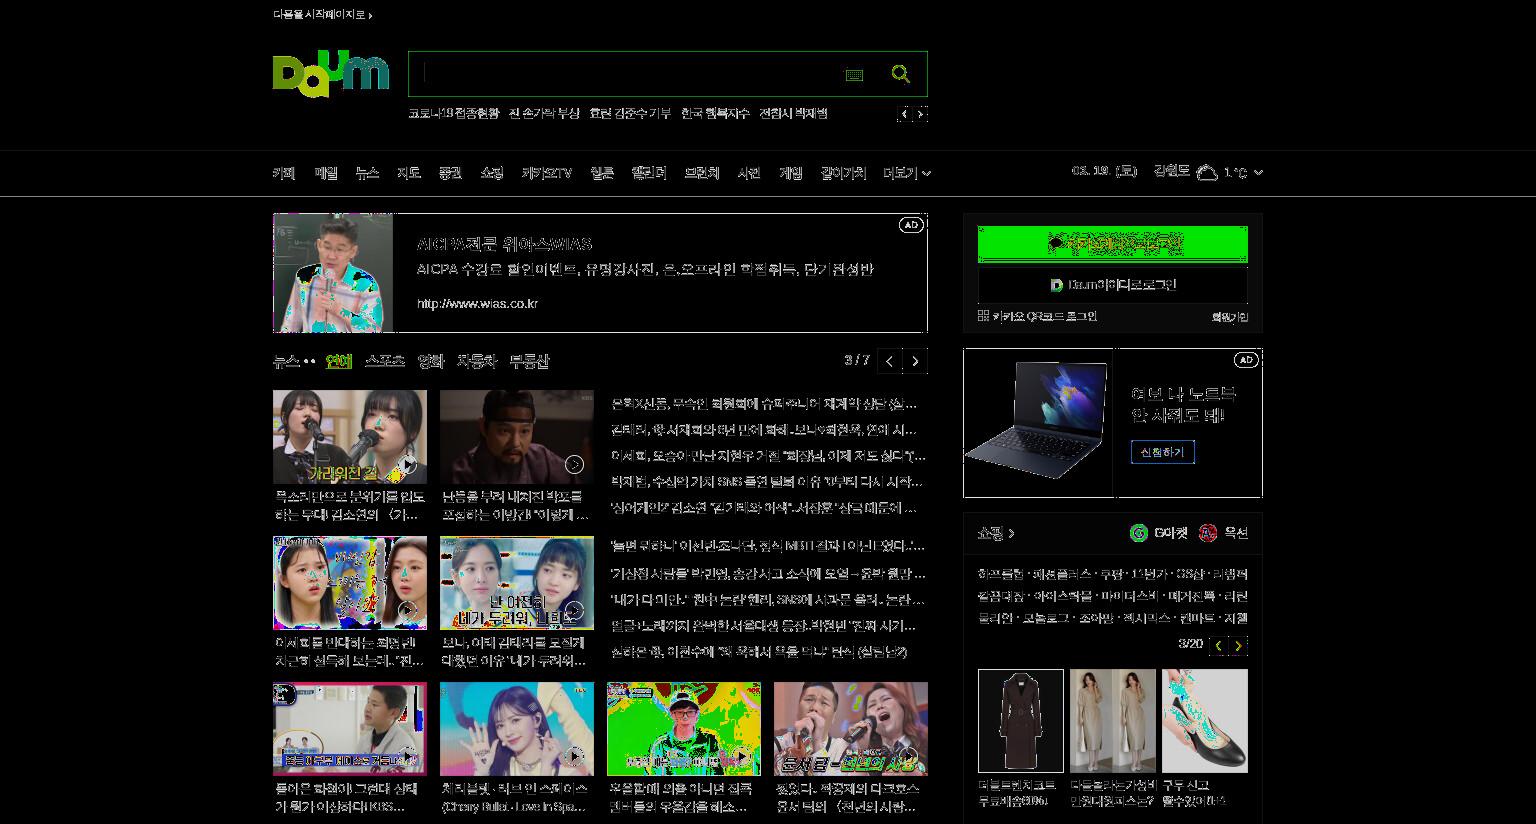Screen dimensions: 1536x824
Task: Open the 쇼핑 menu item in top navigation
Action: tap(491, 173)
